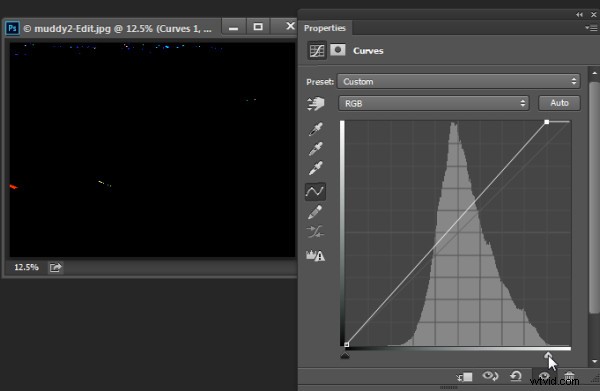The width and height of the screenshot is (600, 391).
Task: View the previous state eye icon
Action: 490,376
